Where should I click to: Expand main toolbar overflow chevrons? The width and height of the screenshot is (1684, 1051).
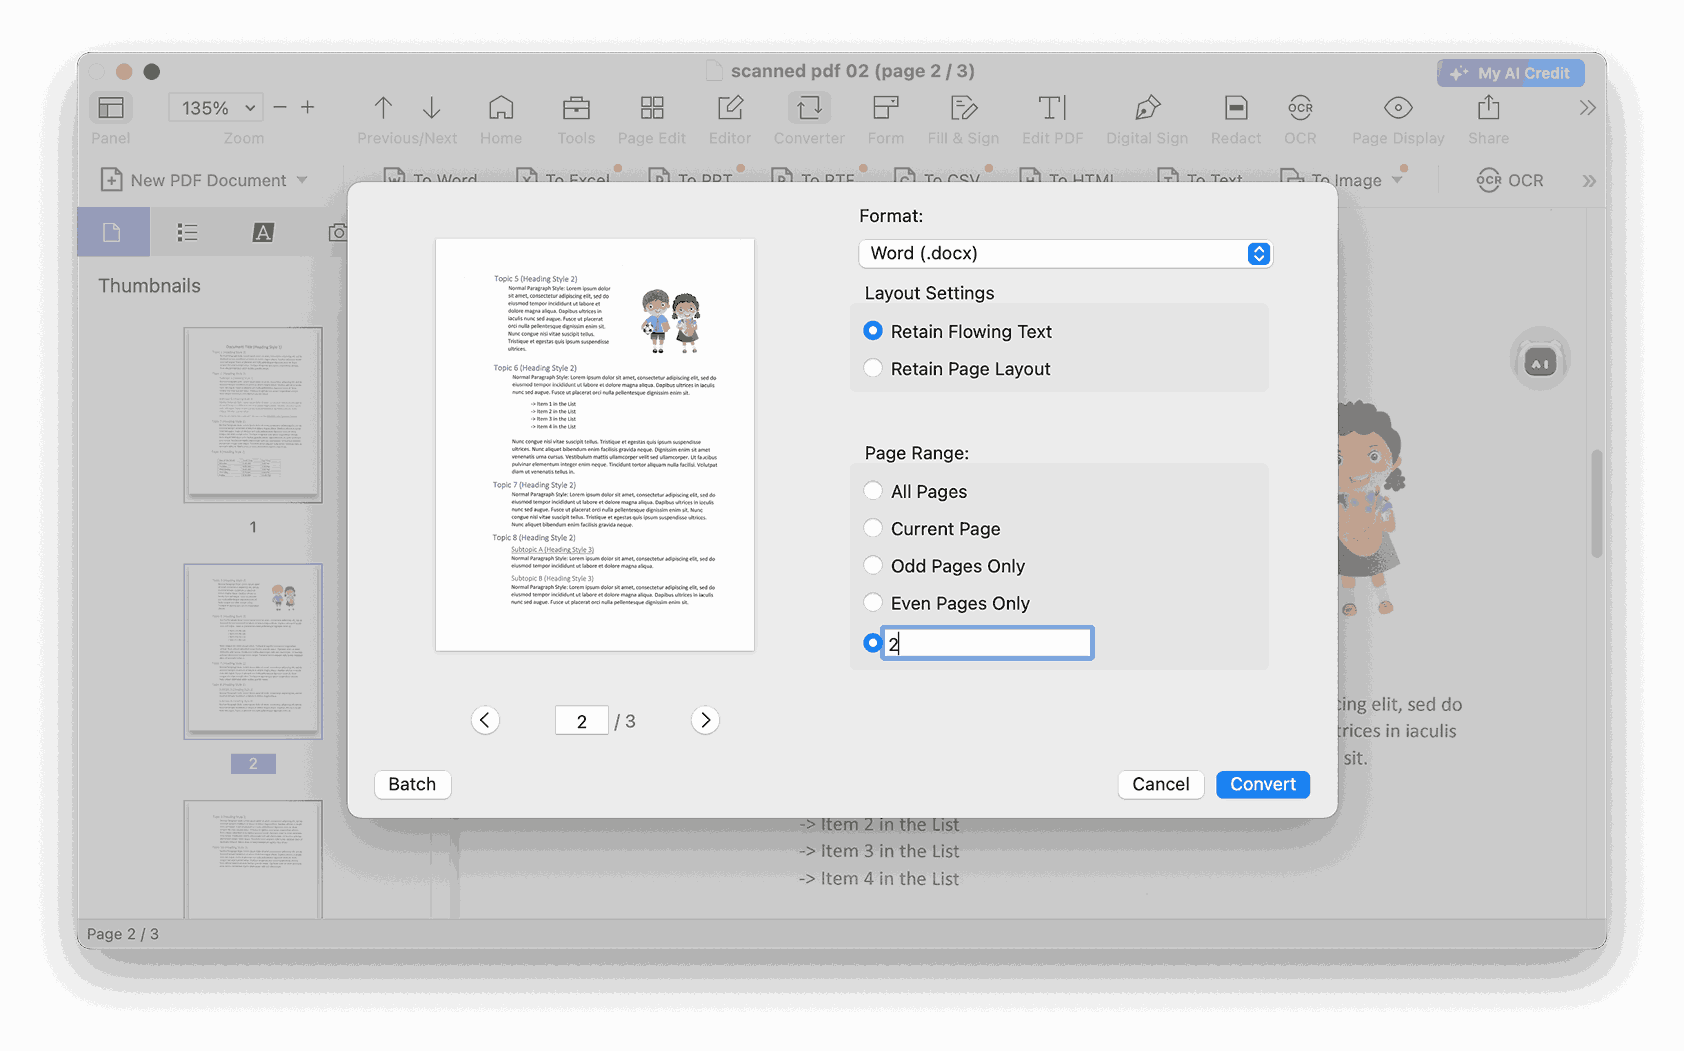pos(1588,108)
